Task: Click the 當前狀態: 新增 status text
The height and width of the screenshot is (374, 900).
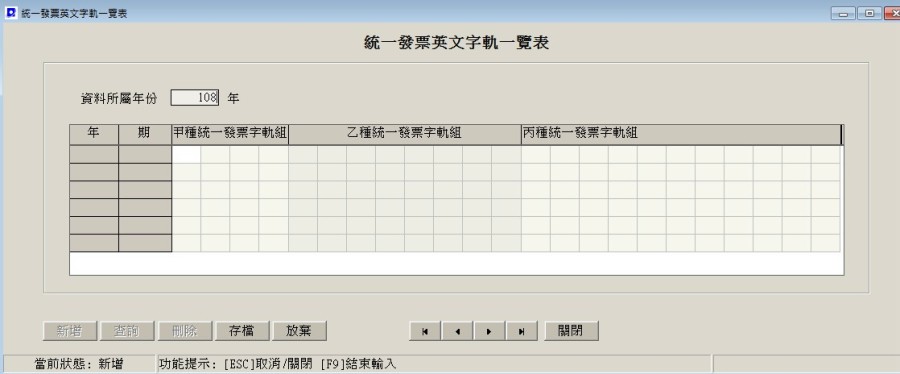Action: (79, 364)
